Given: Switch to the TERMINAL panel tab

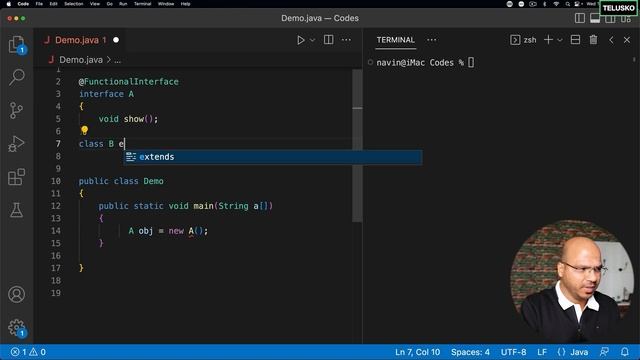Looking at the screenshot, I should pyautogui.click(x=396, y=40).
